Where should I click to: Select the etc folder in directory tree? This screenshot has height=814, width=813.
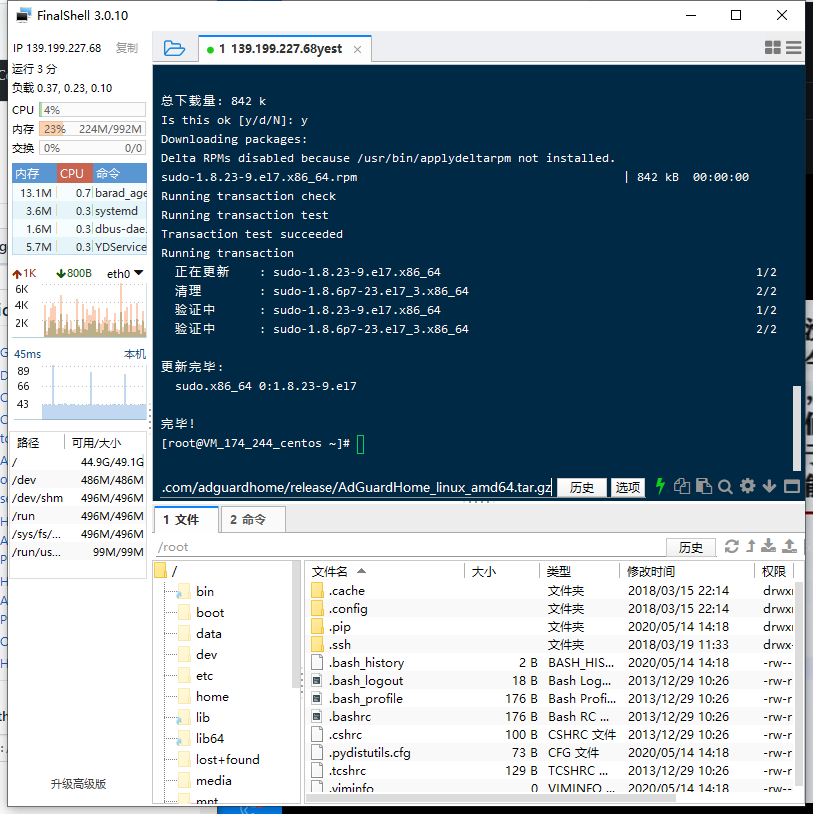click(205, 675)
